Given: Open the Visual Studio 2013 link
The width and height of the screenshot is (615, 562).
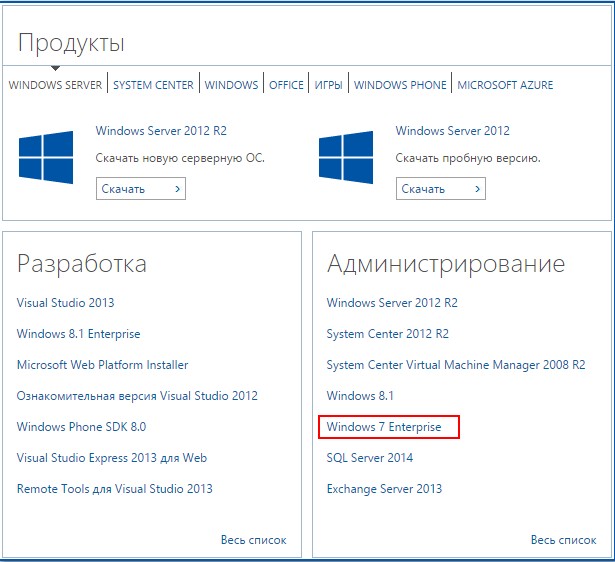Looking at the screenshot, I should pyautogui.click(x=66, y=302).
